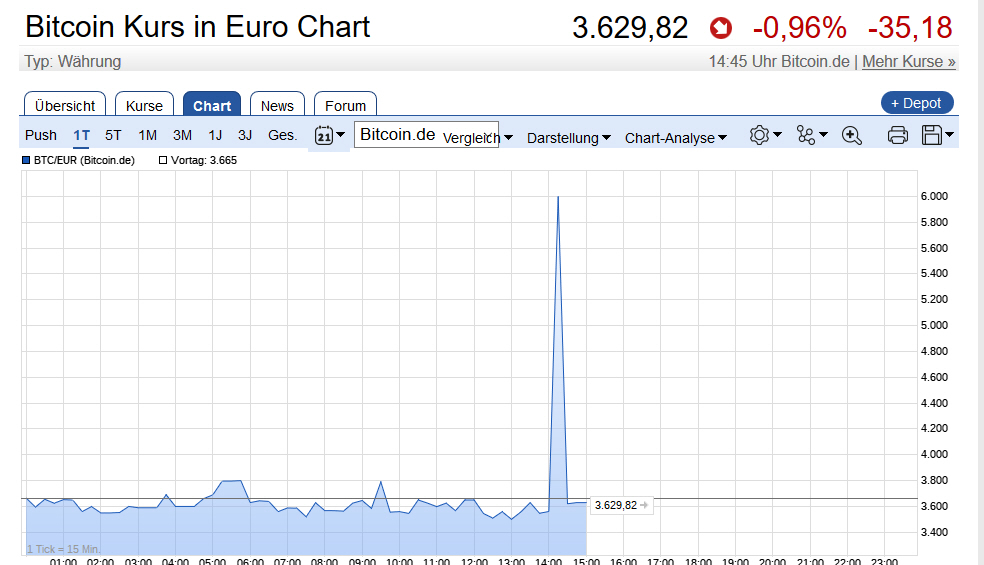
Task: Open dropdown arrow next to gear icon
Action: click(x=778, y=134)
